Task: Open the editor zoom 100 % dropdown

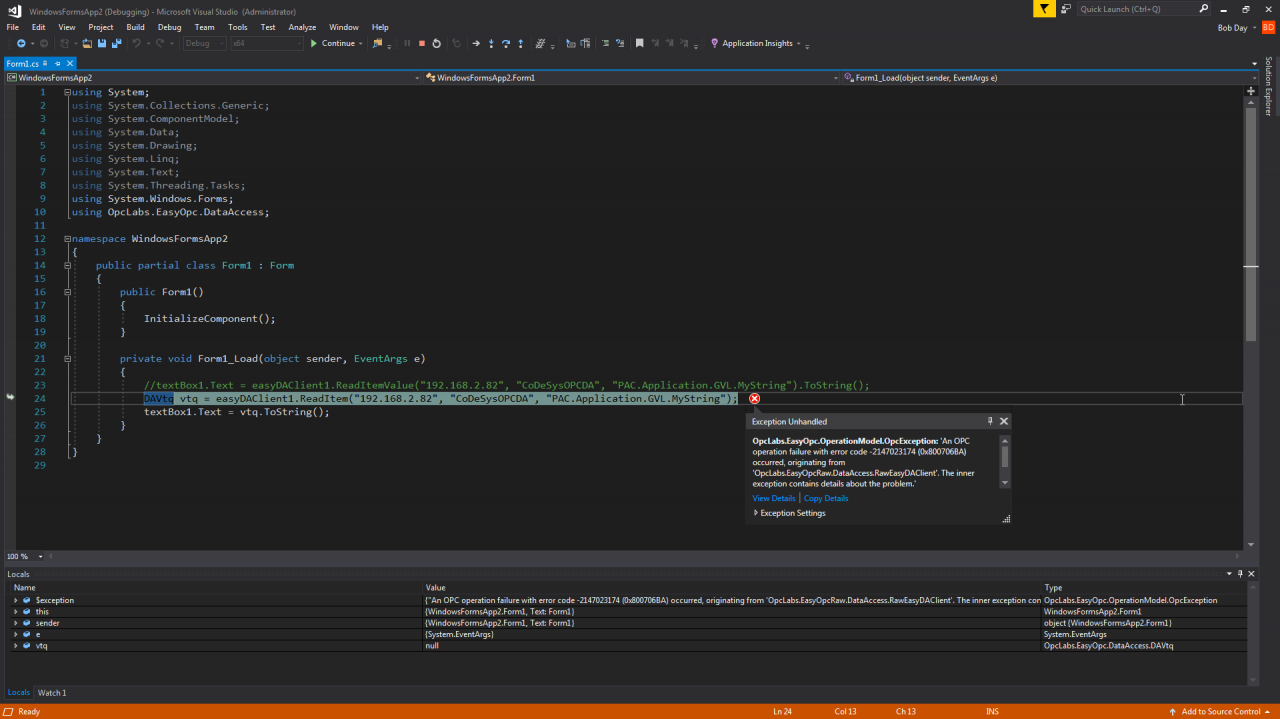Action: coord(41,557)
